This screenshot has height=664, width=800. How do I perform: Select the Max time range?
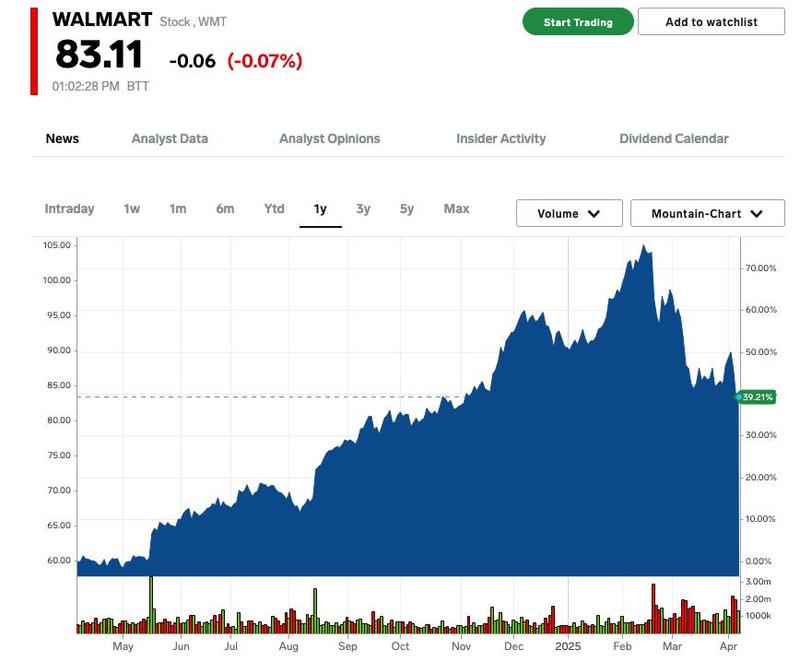coord(456,209)
